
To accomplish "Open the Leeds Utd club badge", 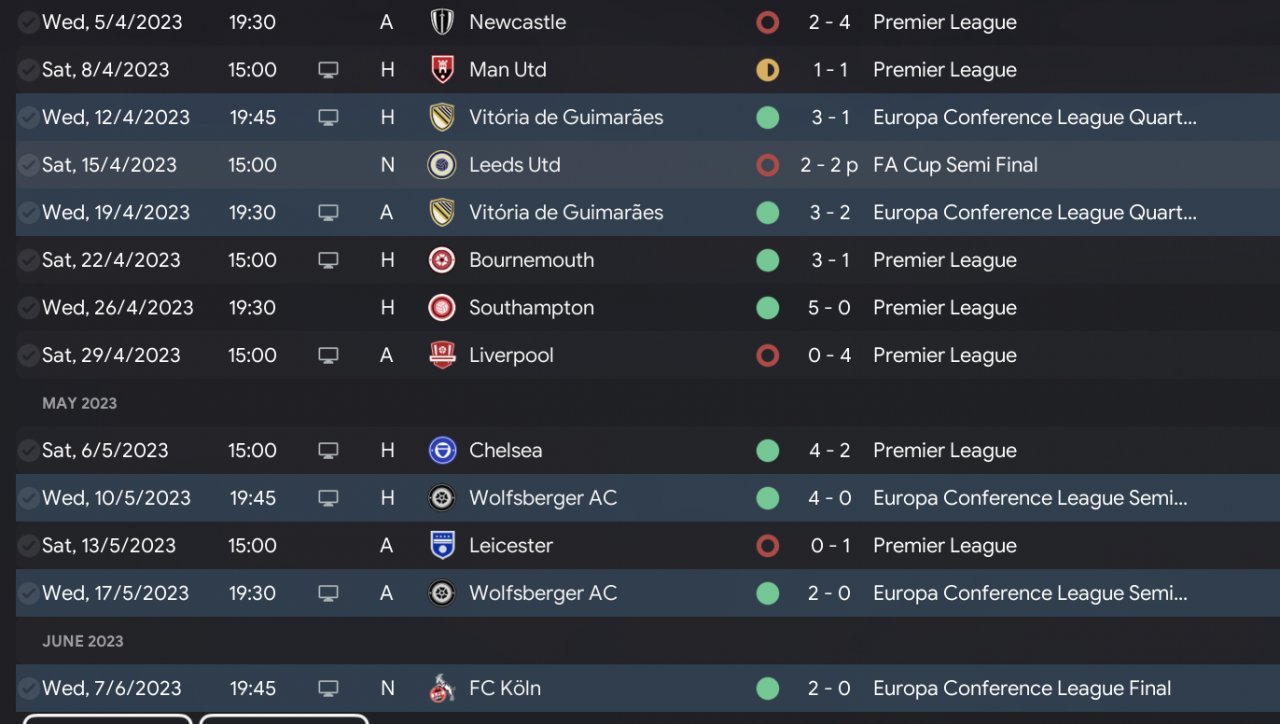I will pos(442,165).
